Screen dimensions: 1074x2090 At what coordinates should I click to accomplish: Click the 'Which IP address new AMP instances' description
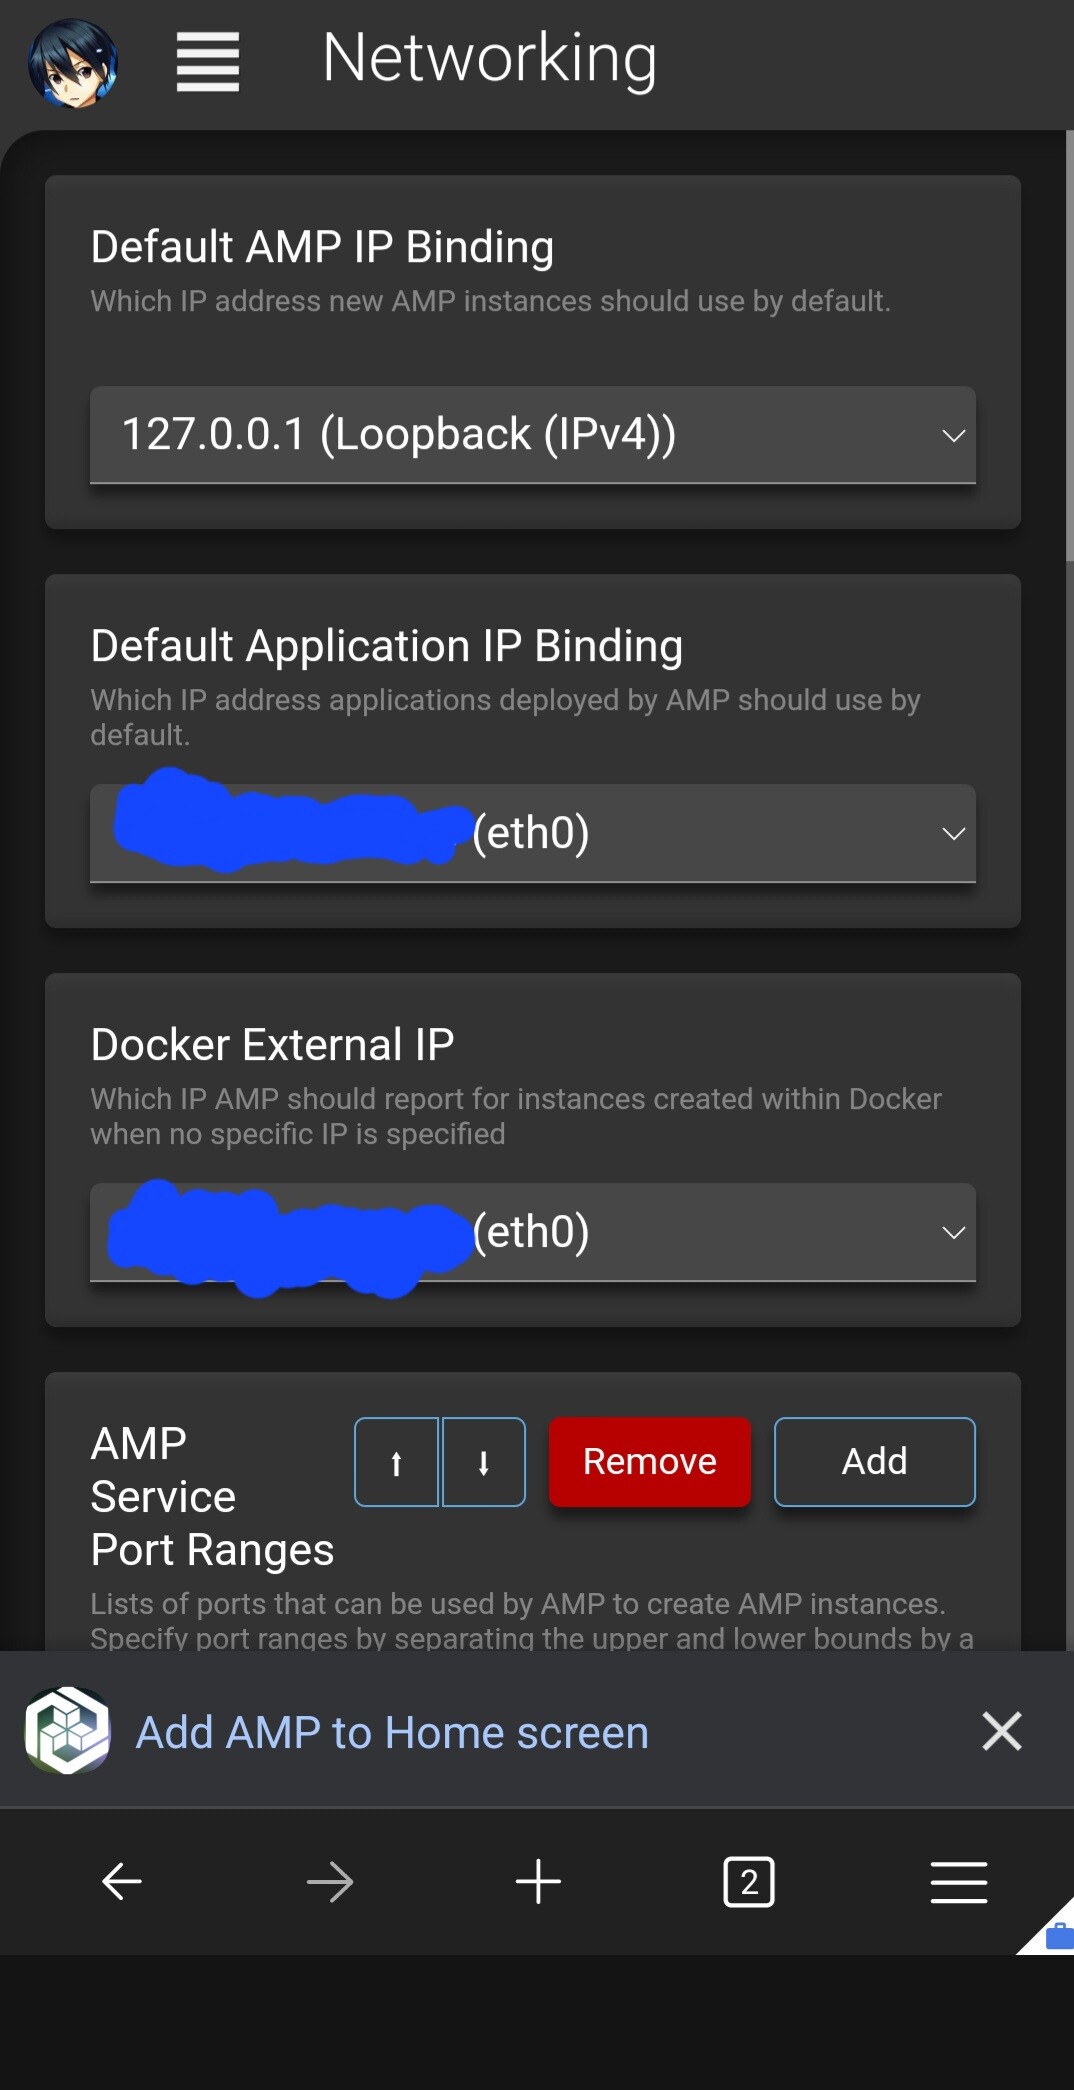(490, 301)
